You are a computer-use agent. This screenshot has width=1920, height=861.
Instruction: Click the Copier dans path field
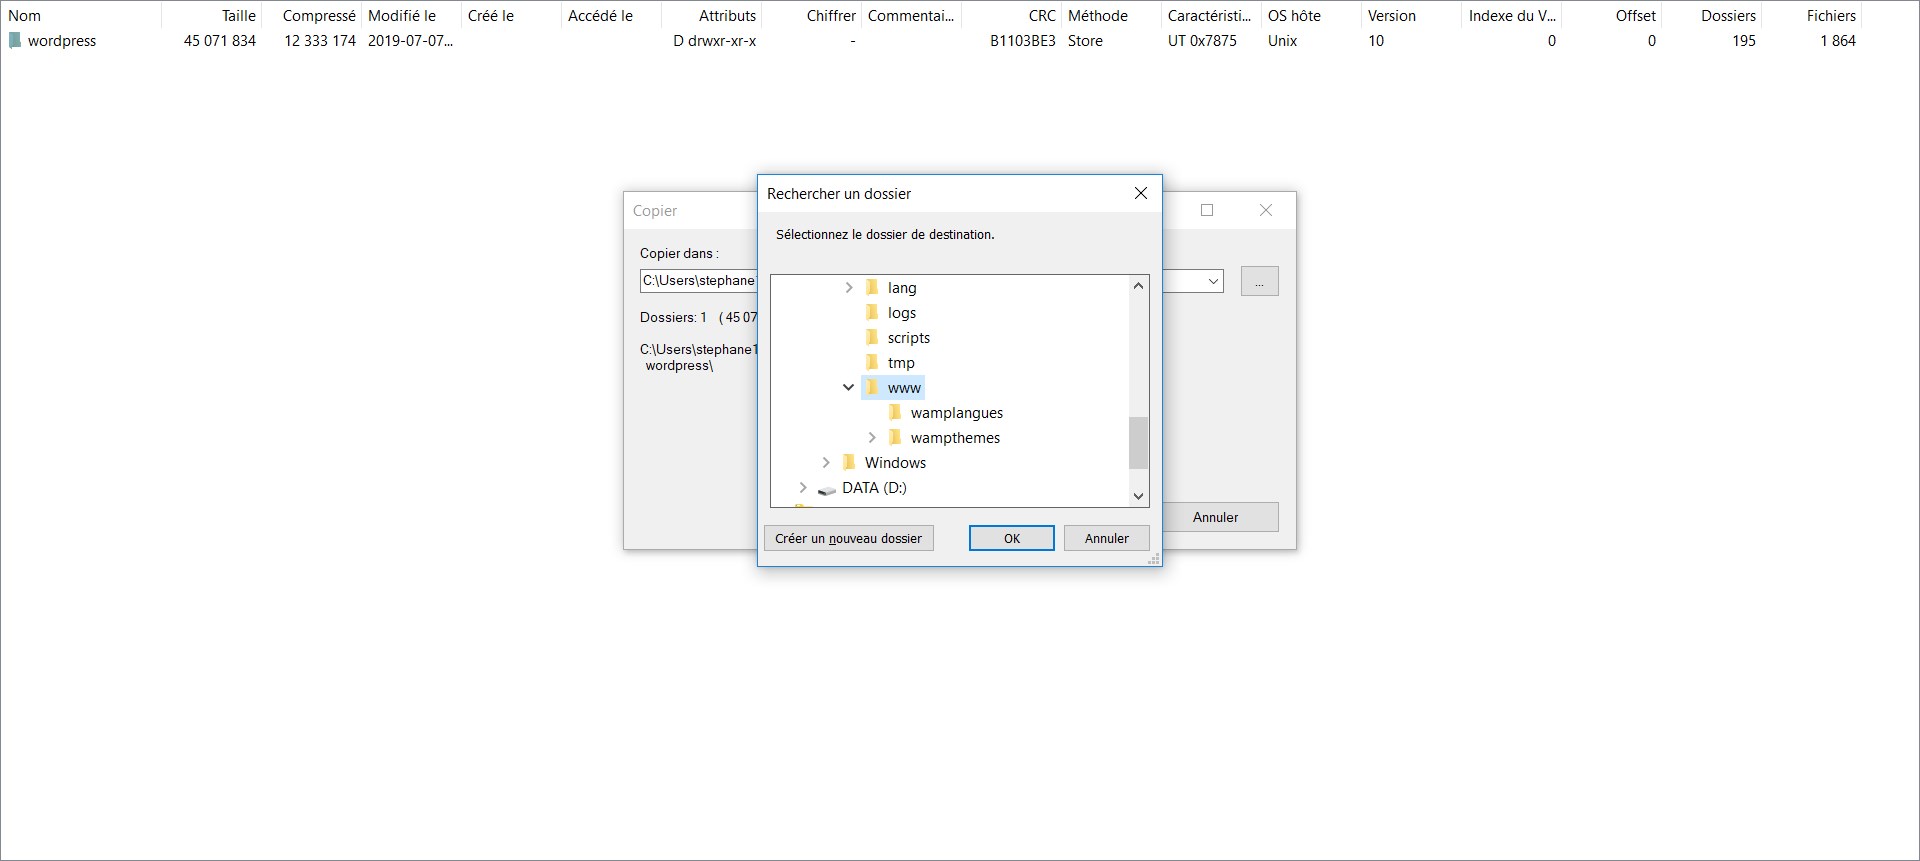[698, 281]
